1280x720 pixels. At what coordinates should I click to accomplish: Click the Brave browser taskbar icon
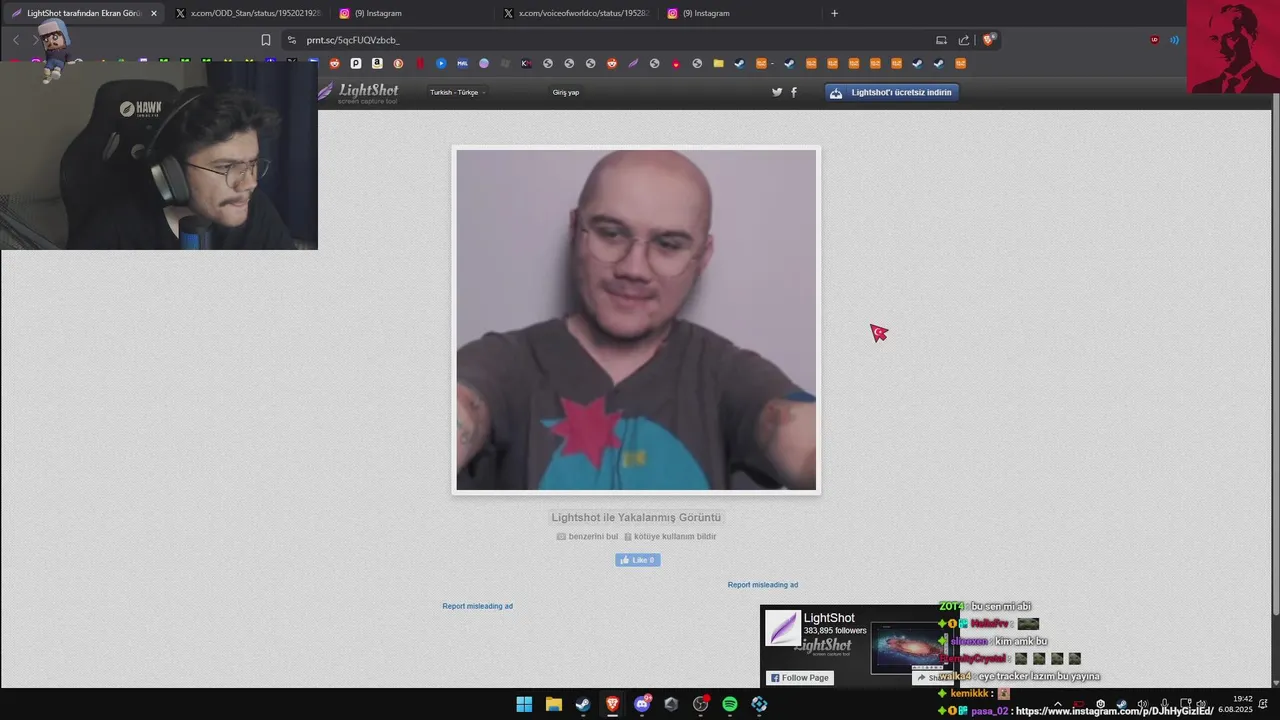click(x=612, y=704)
